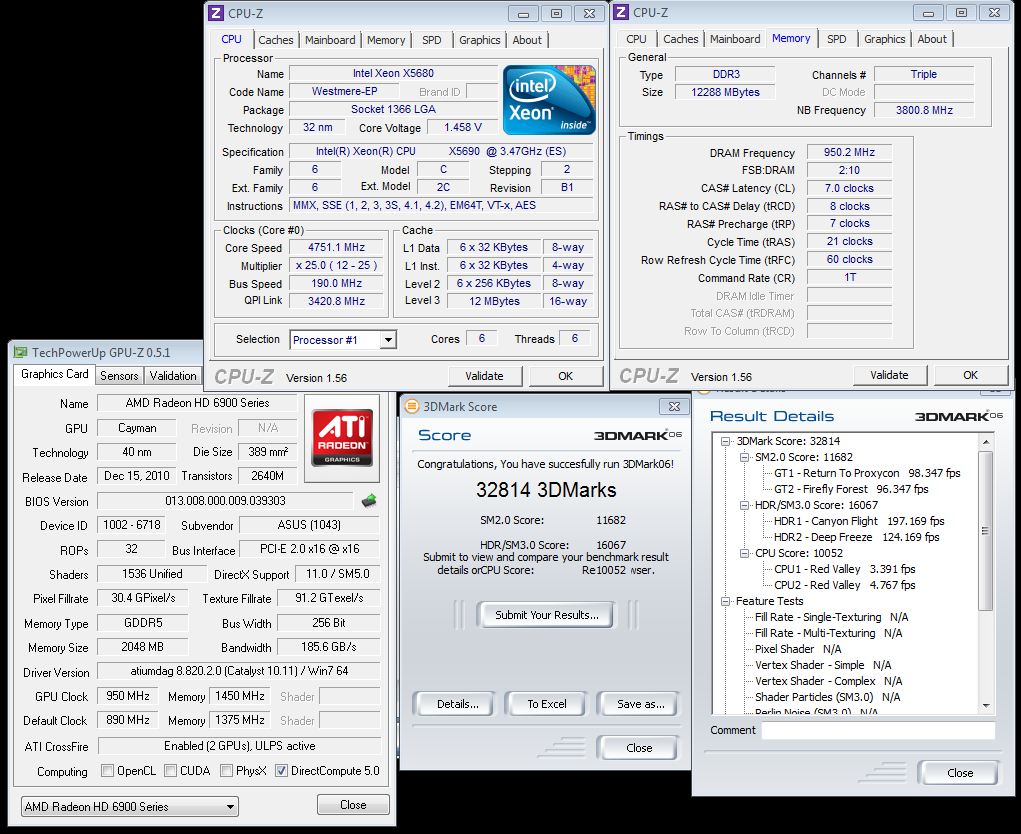
Task: Click the Core Speed value 4751.1 MHz
Action: (x=337, y=247)
